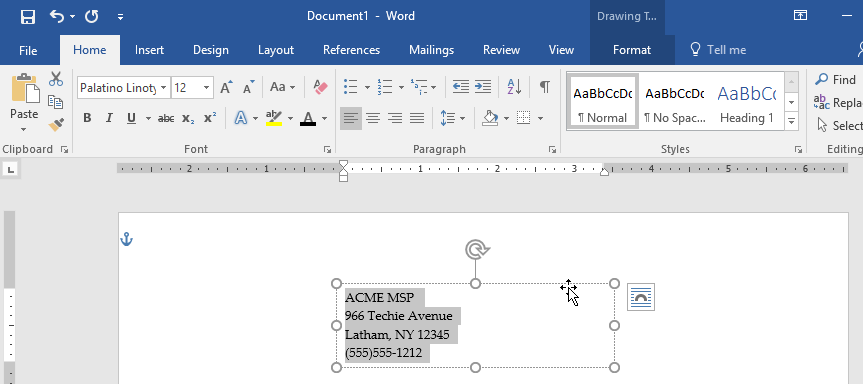Click the Tell me search field

pos(718,50)
